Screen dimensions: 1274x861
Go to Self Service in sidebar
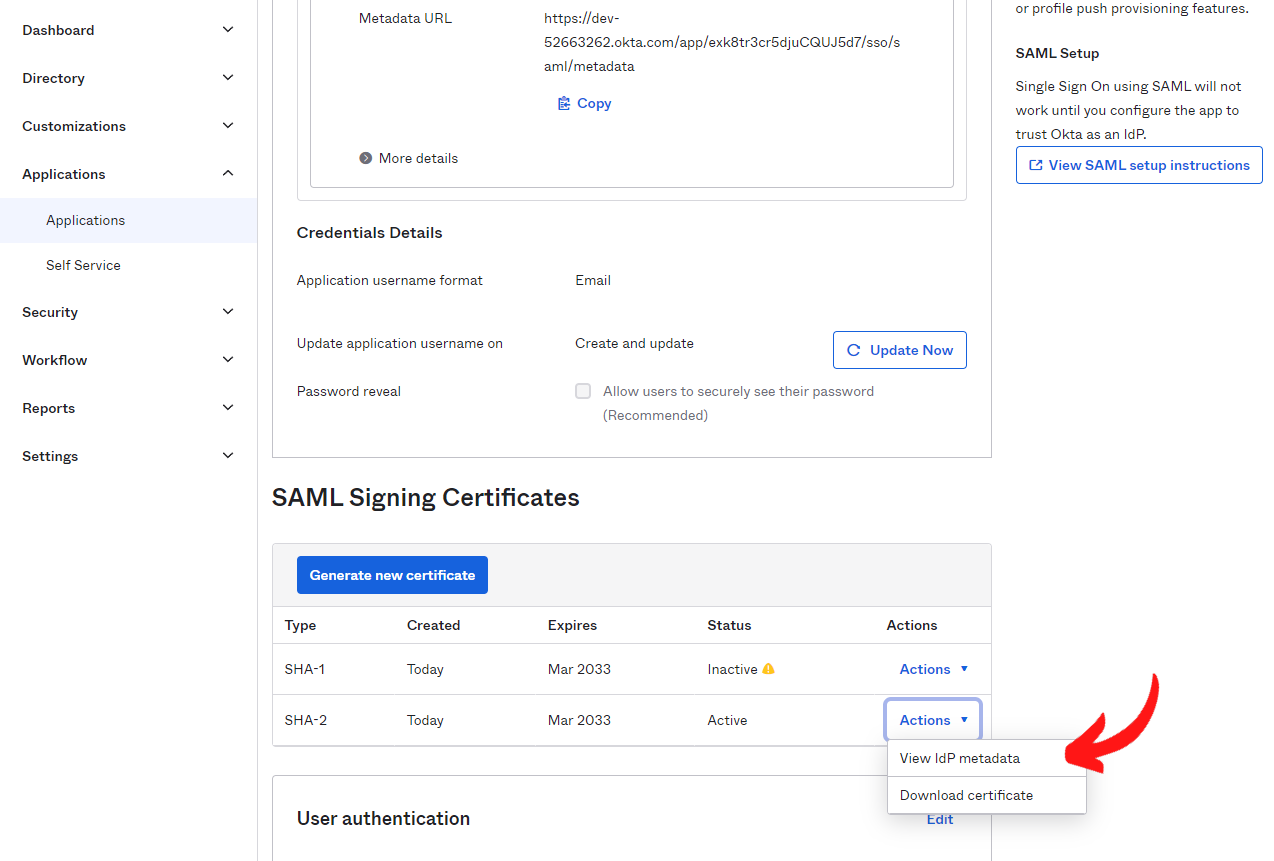click(83, 265)
